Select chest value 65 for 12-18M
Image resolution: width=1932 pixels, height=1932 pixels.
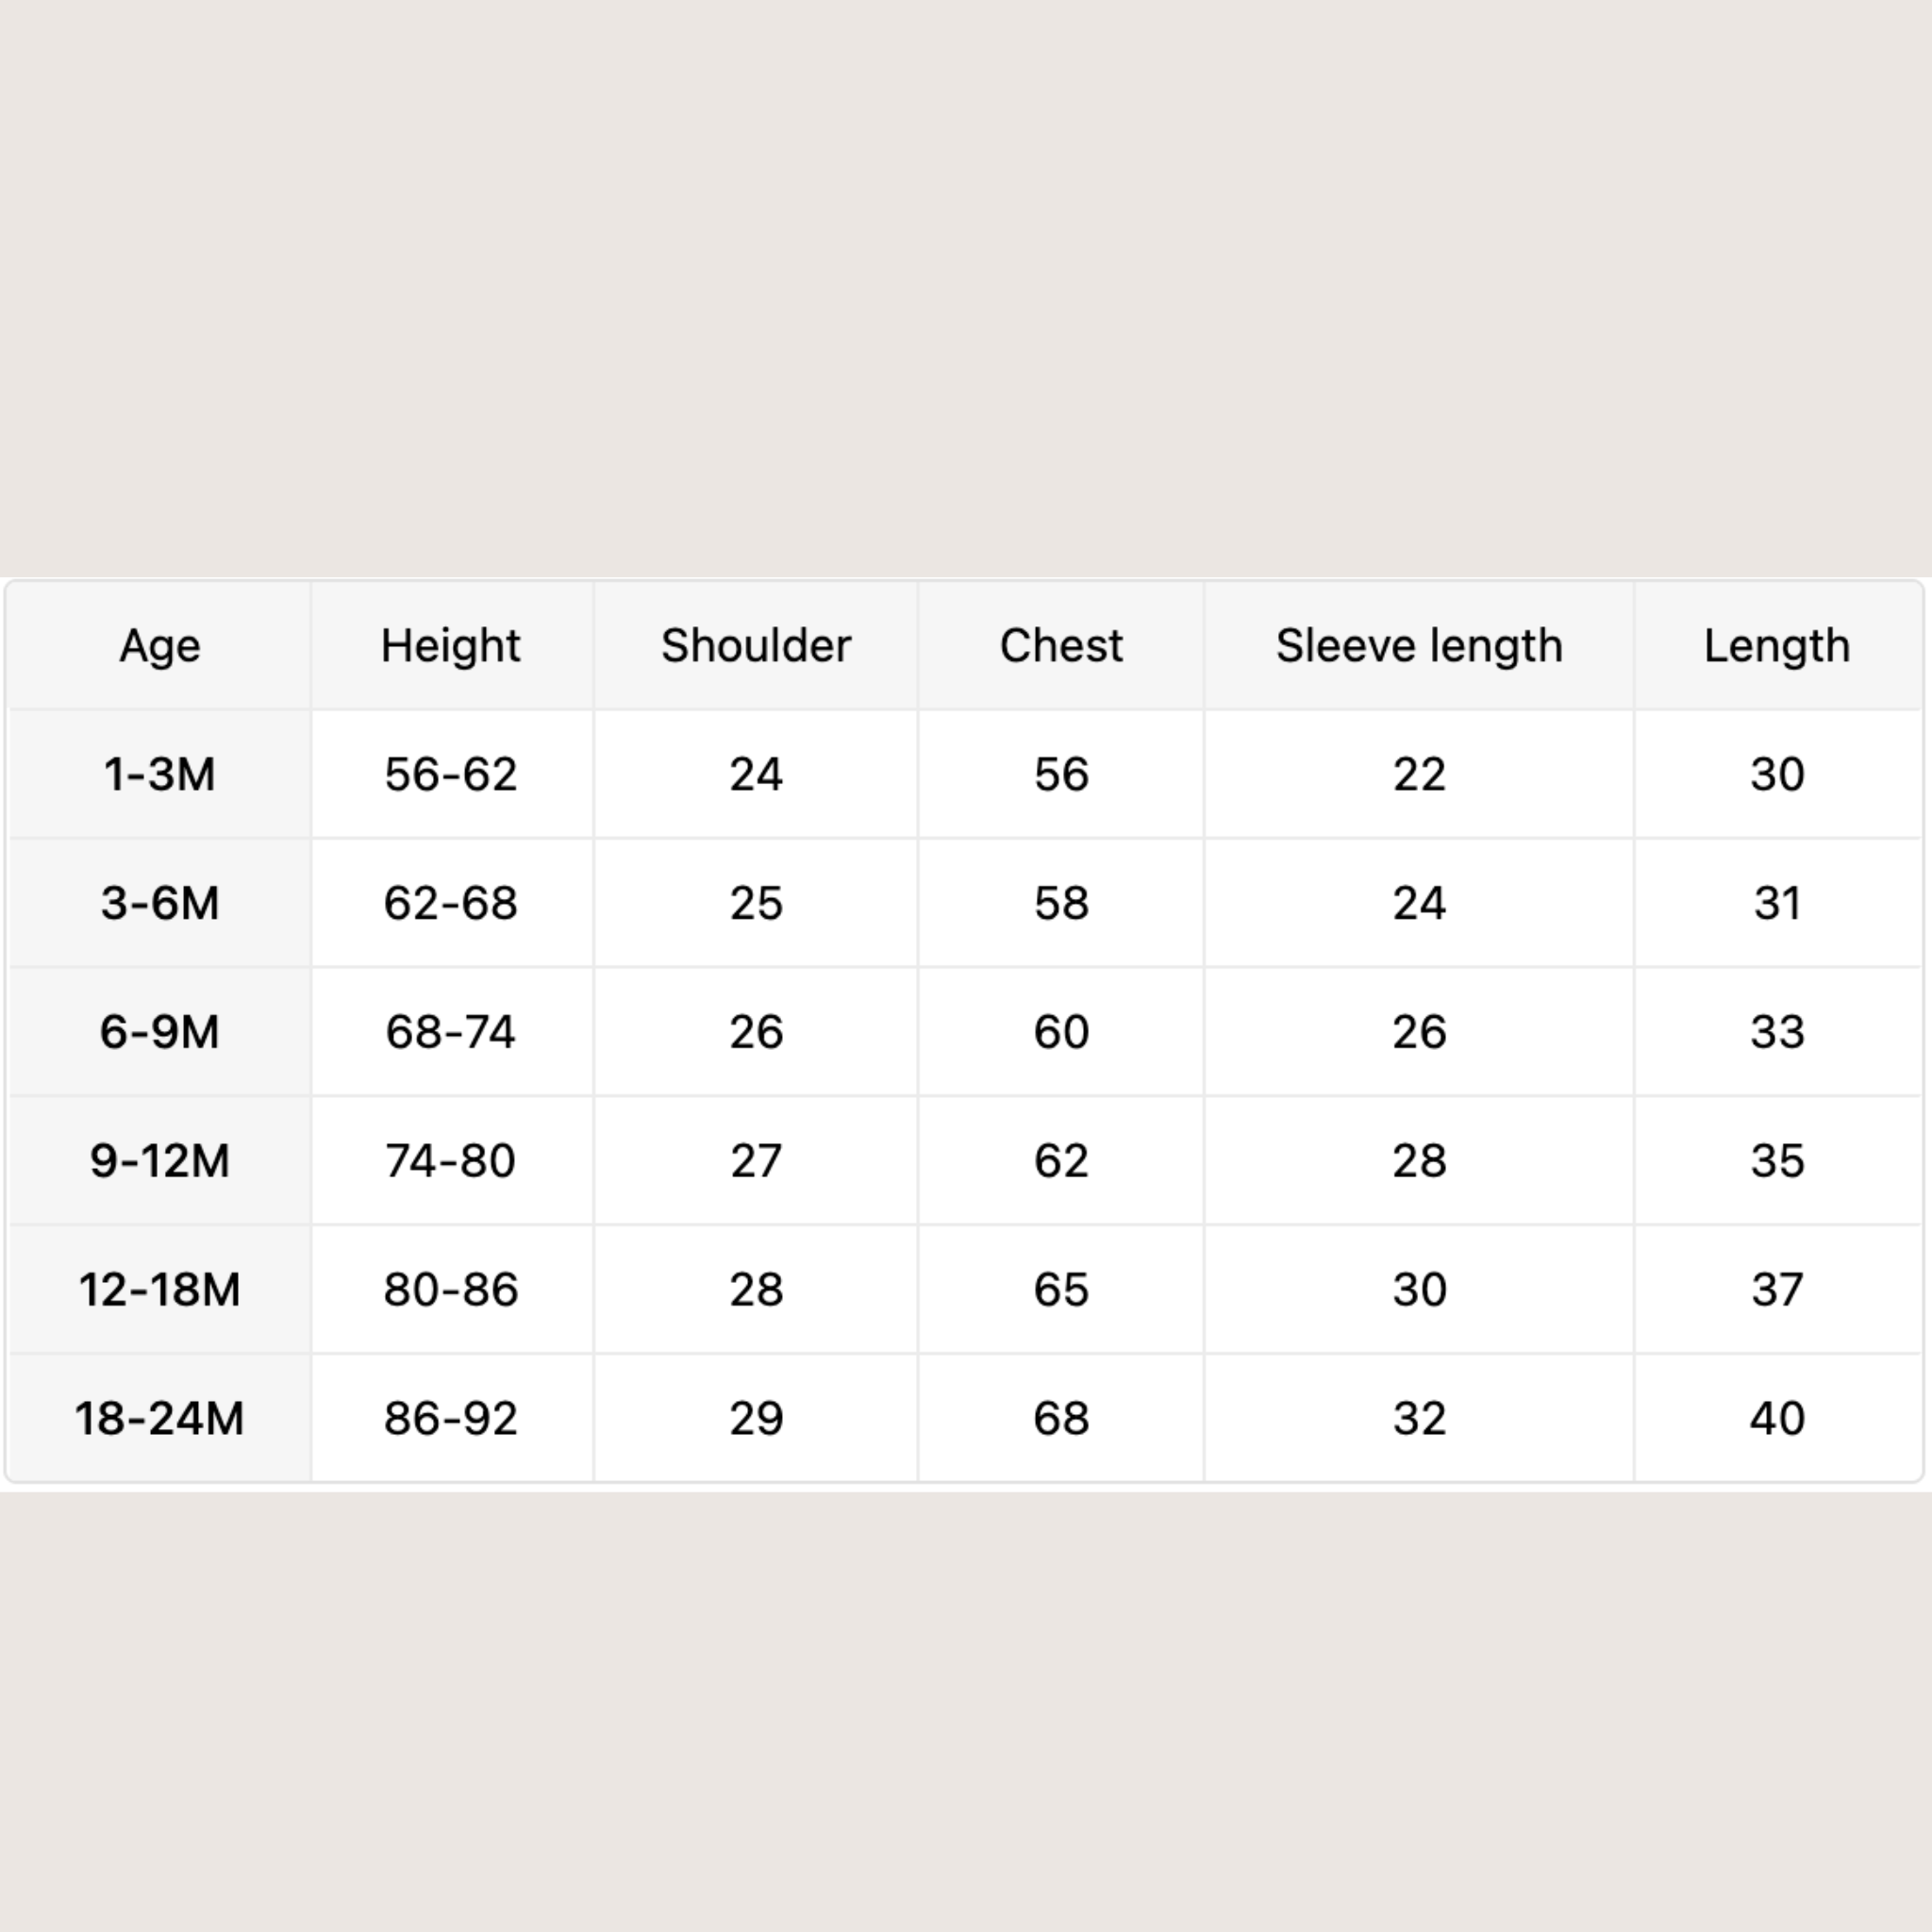point(1061,1290)
